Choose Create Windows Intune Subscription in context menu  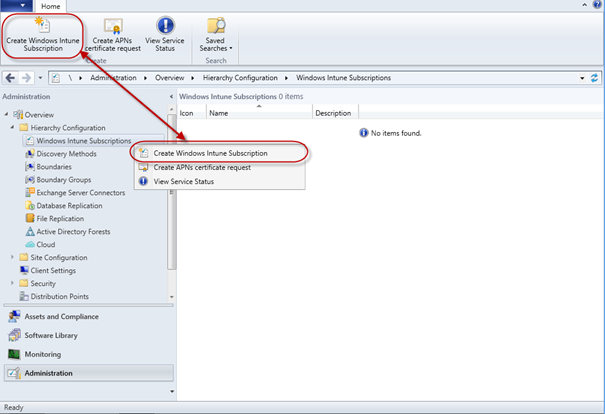[x=220, y=153]
